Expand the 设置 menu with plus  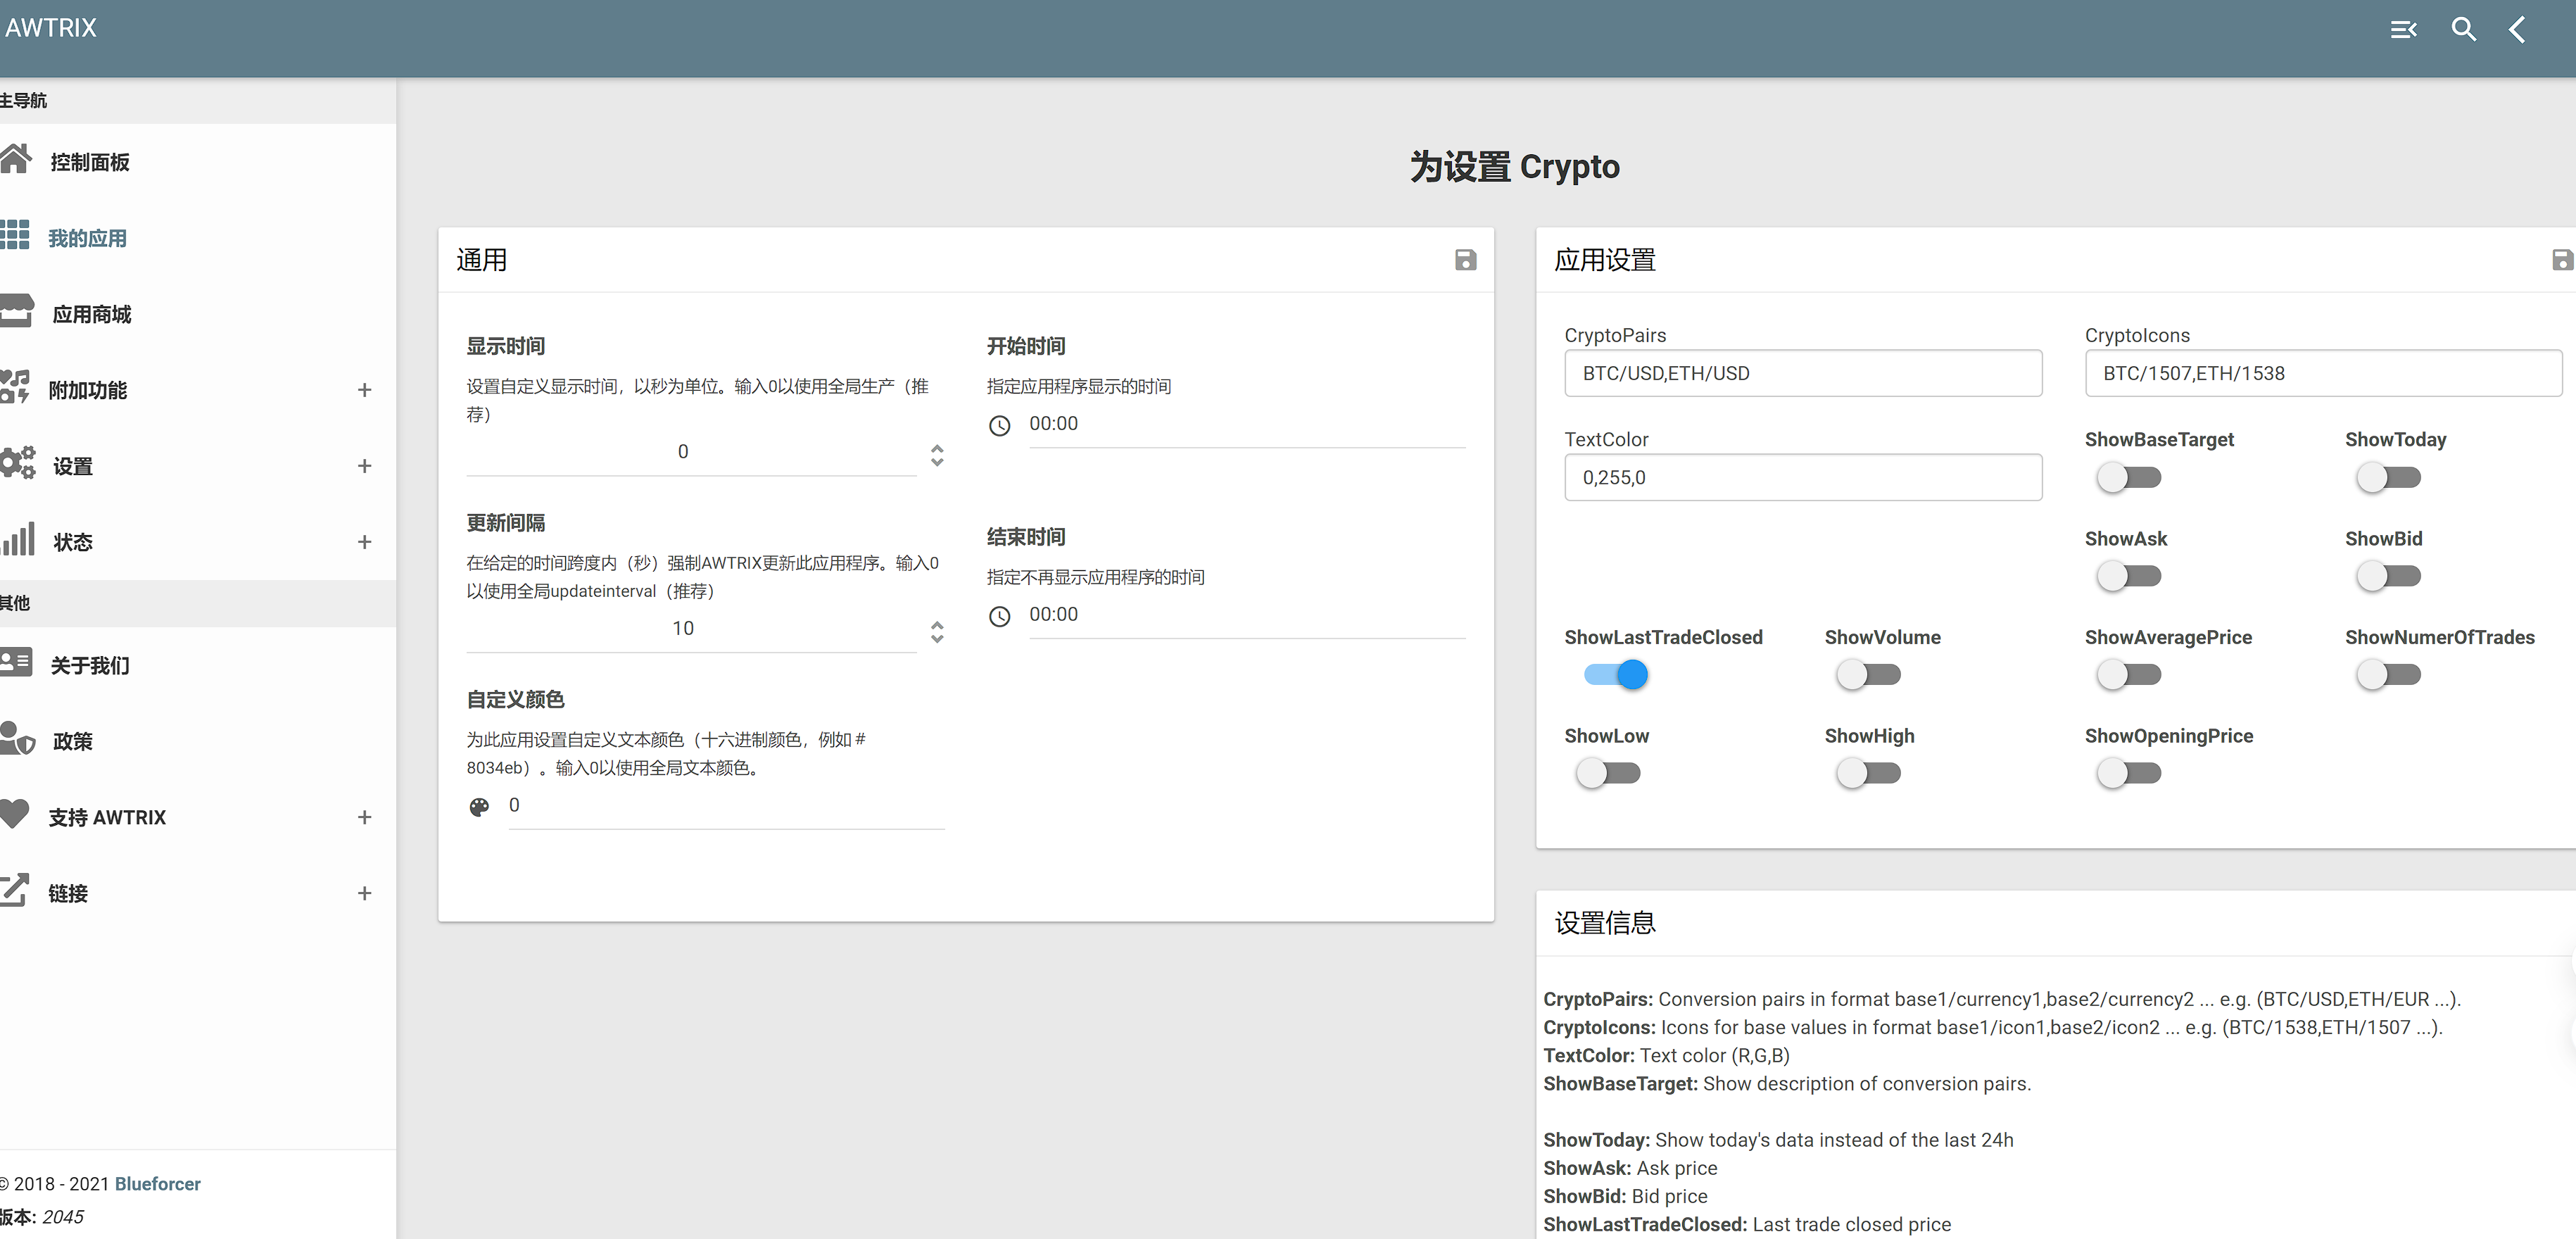point(364,466)
